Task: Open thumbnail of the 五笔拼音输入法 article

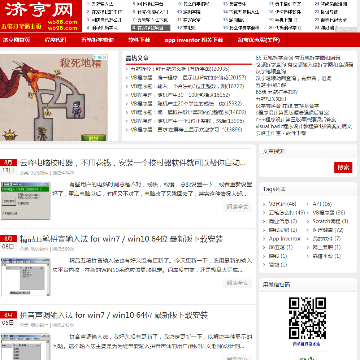Action: pos(25,277)
